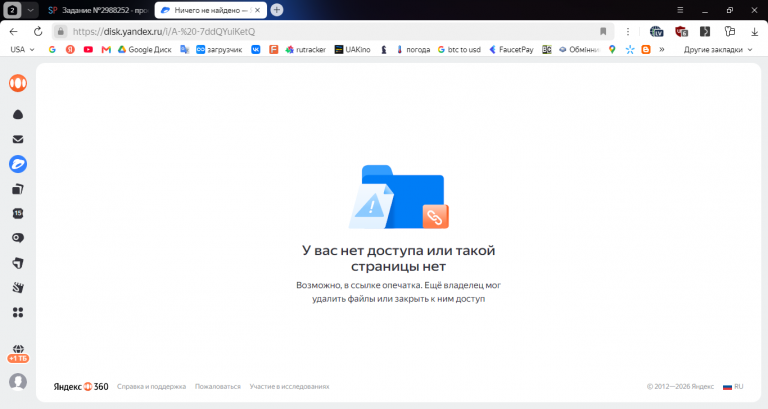The image size is (768, 409).
Task: Open the orange F bookmark icon
Action: (x=273, y=49)
